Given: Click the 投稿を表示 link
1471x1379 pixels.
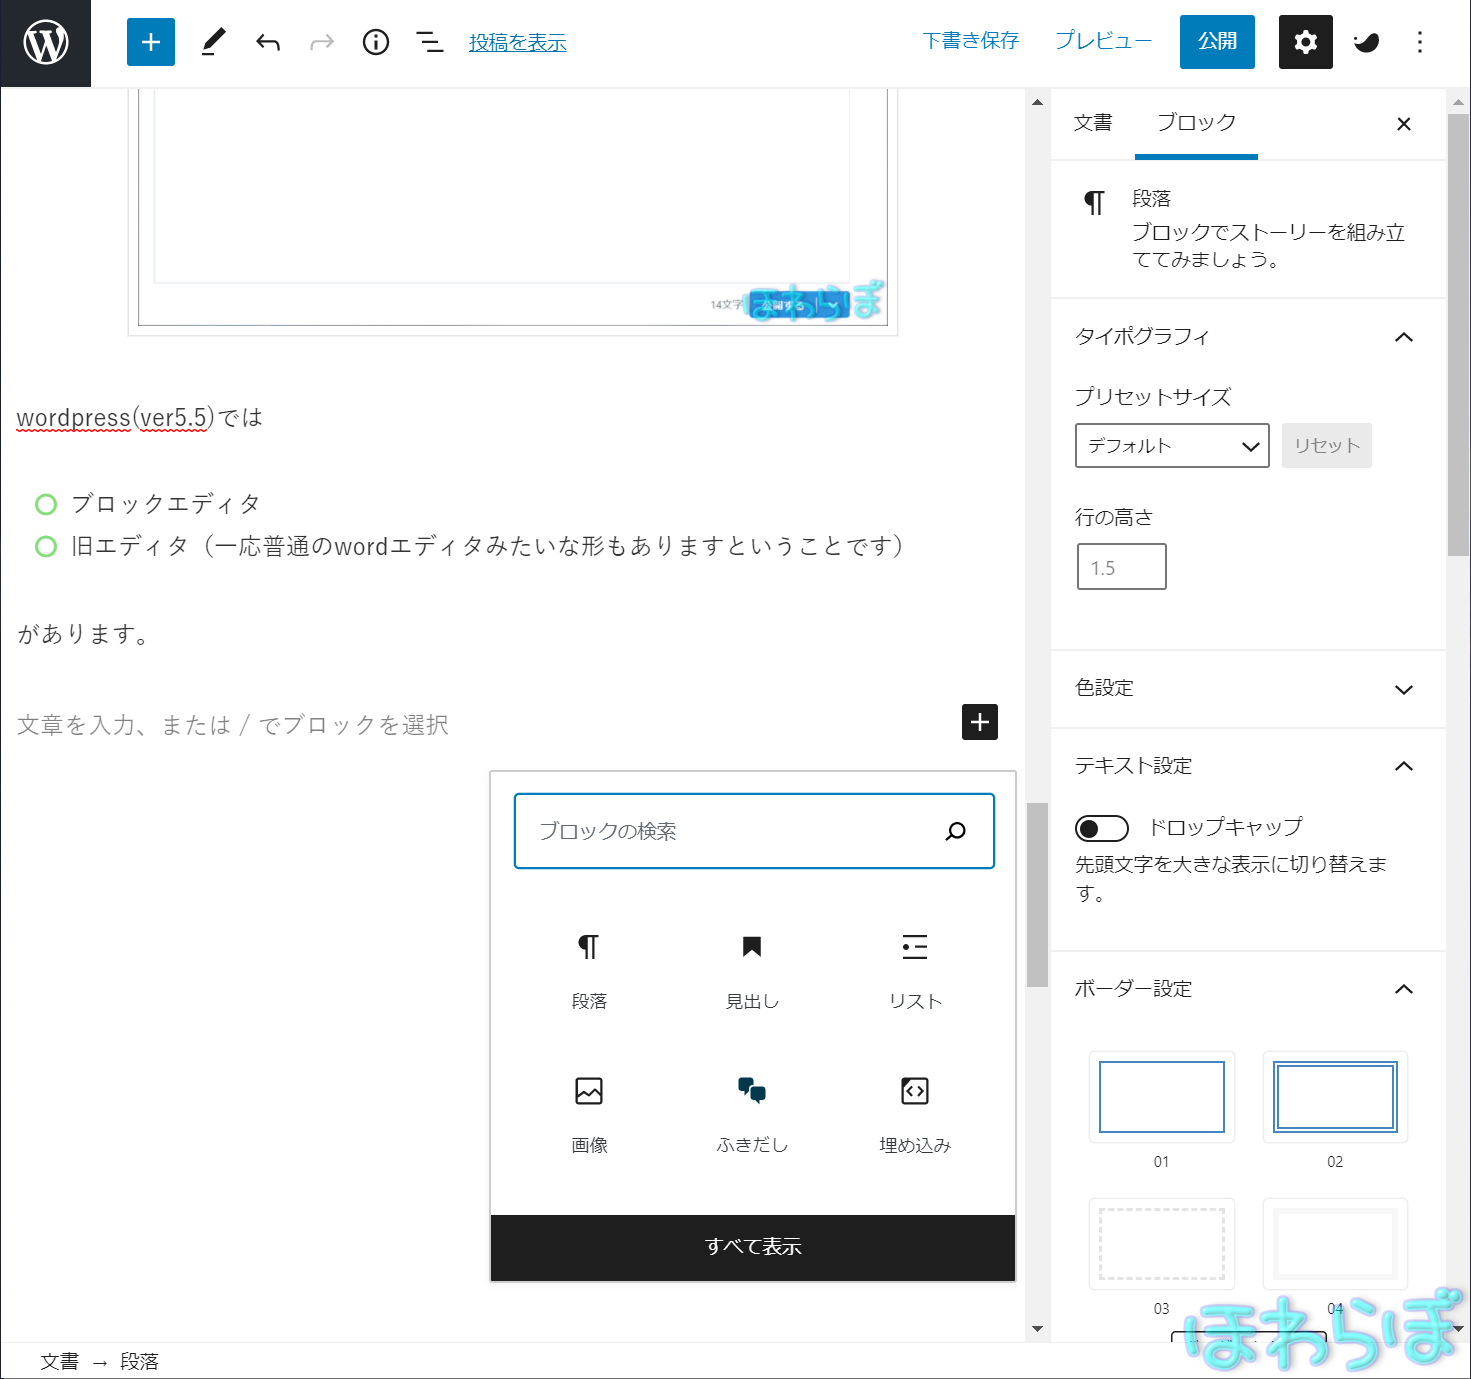Looking at the screenshot, I should 517,43.
